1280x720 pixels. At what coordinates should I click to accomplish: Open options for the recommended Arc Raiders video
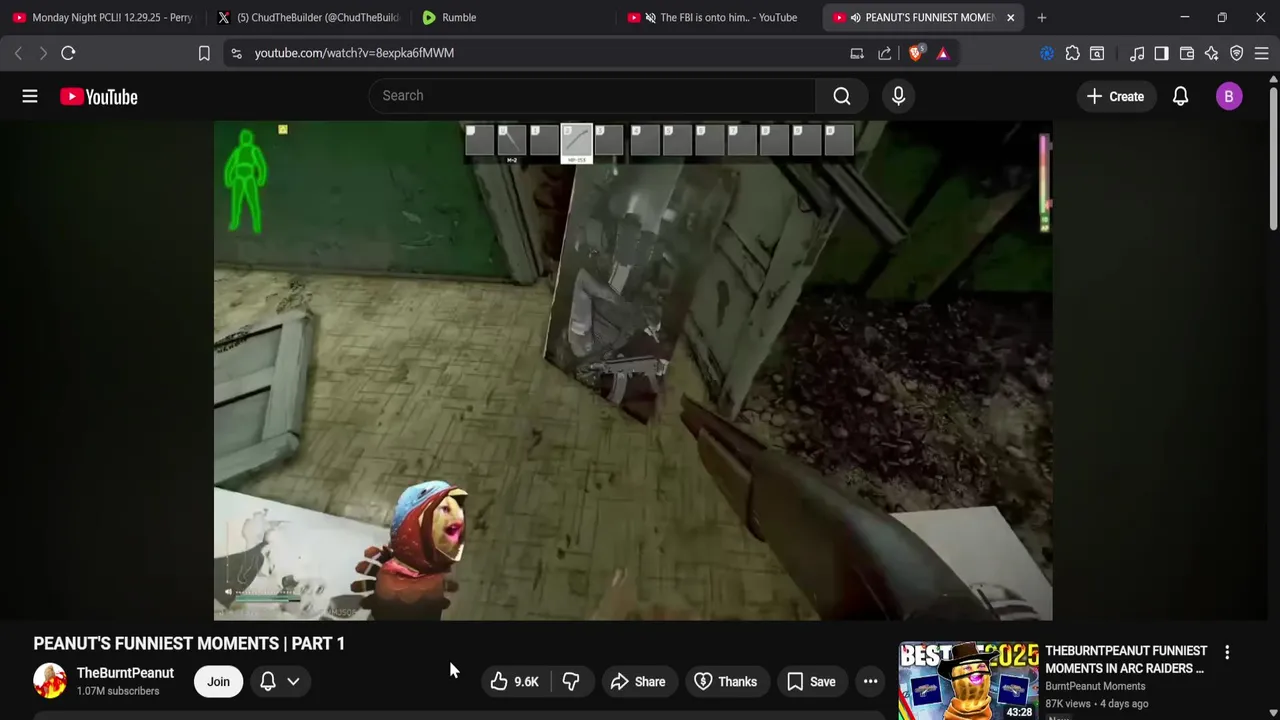point(1227,653)
